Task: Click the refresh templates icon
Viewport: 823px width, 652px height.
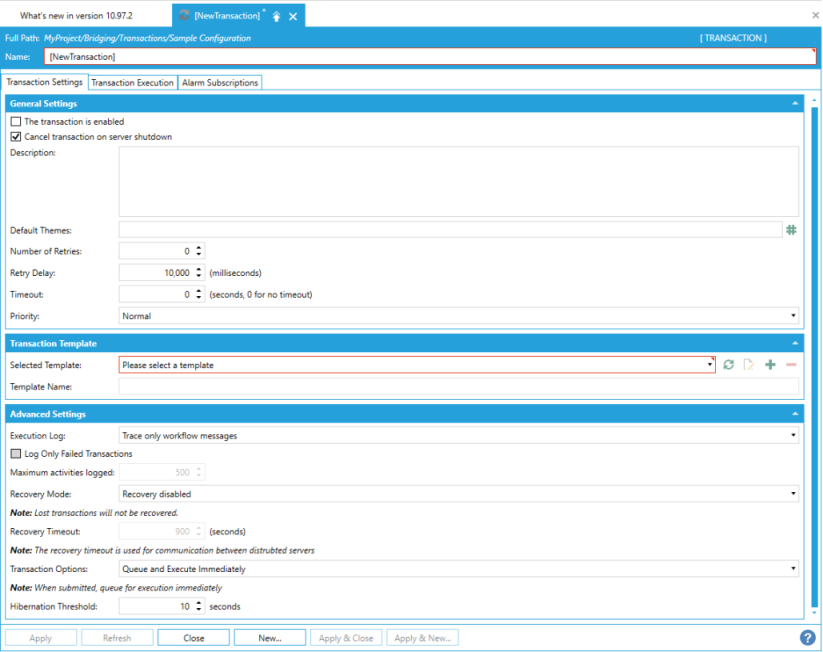Action: click(x=729, y=365)
